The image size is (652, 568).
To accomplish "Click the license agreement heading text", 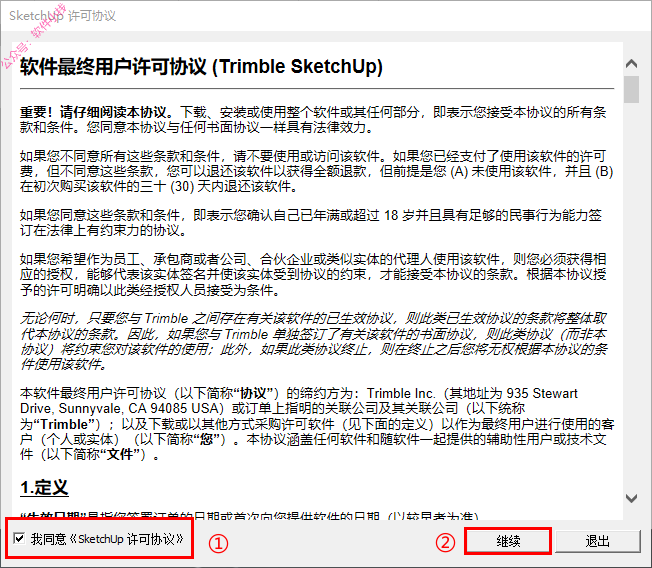I will (201, 67).
